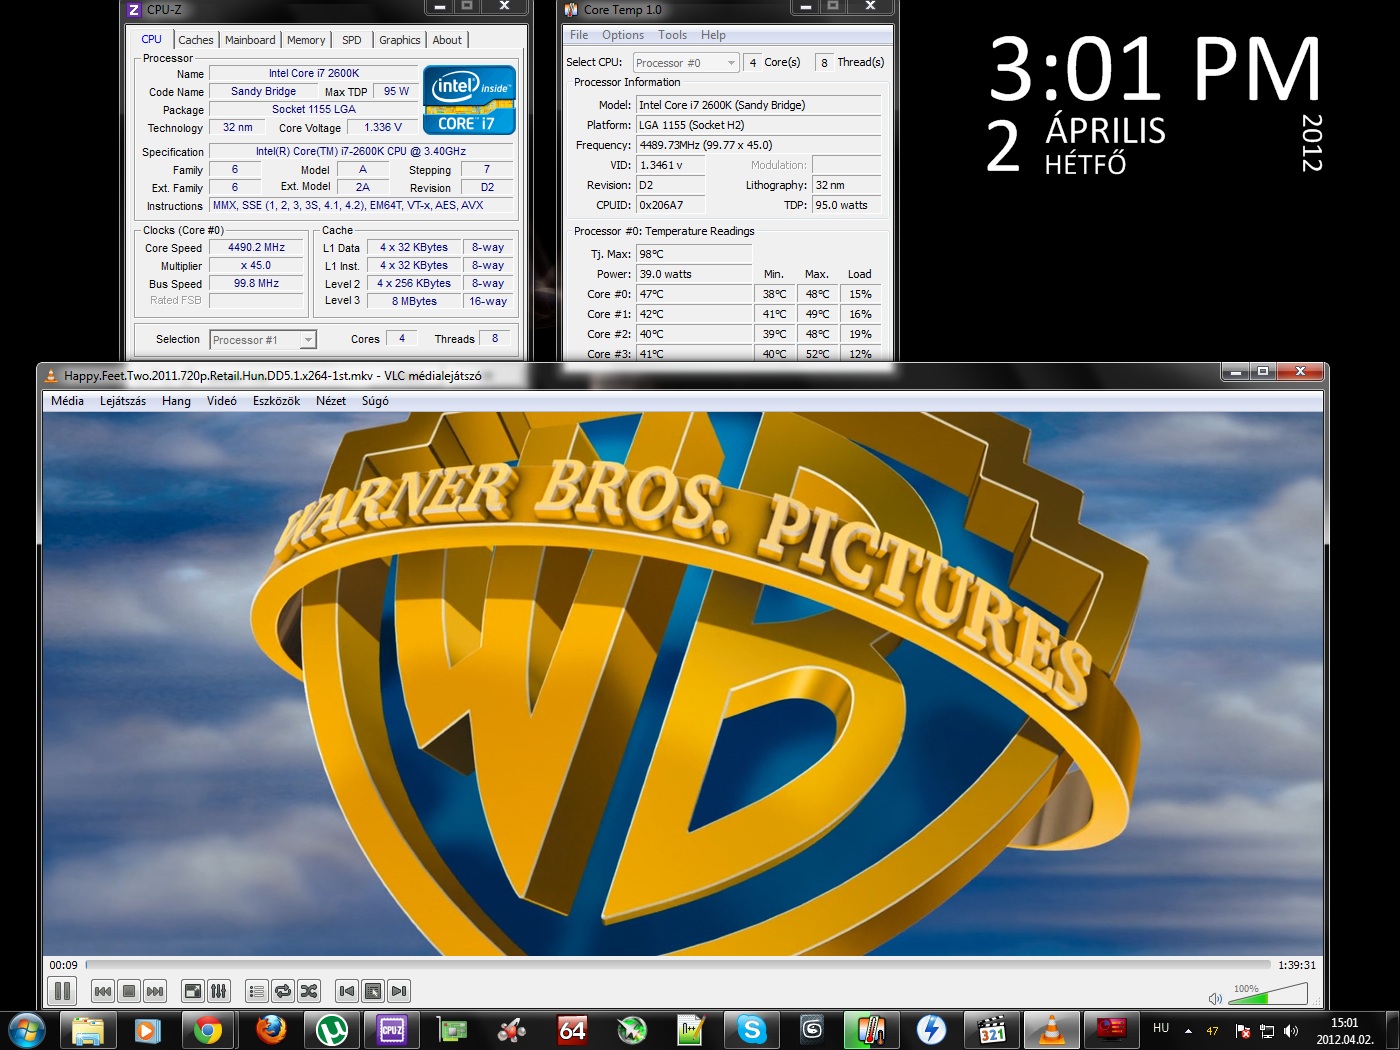
Task: Launch Windows Media Player from taskbar
Action: point(148,1030)
